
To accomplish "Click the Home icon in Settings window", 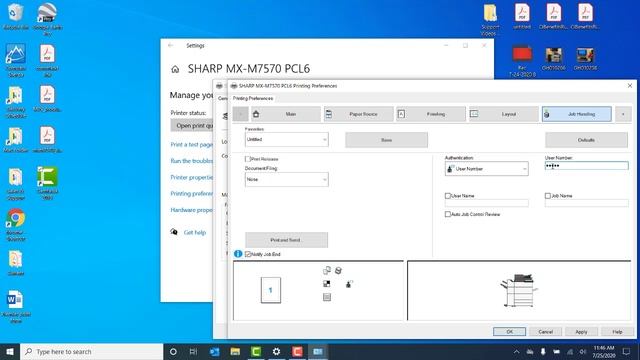I will pos(175,69).
